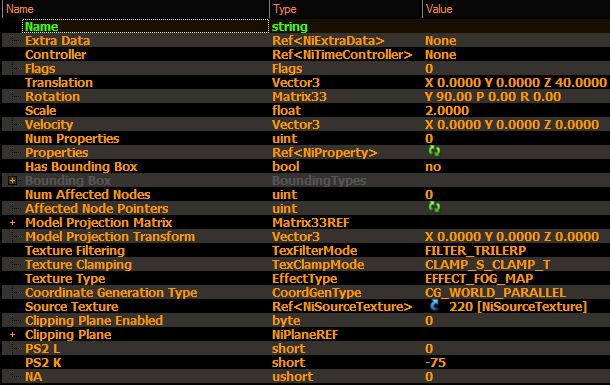Select the Has Bounding Box value 'no'
This screenshot has width=610, height=385.
(433, 167)
